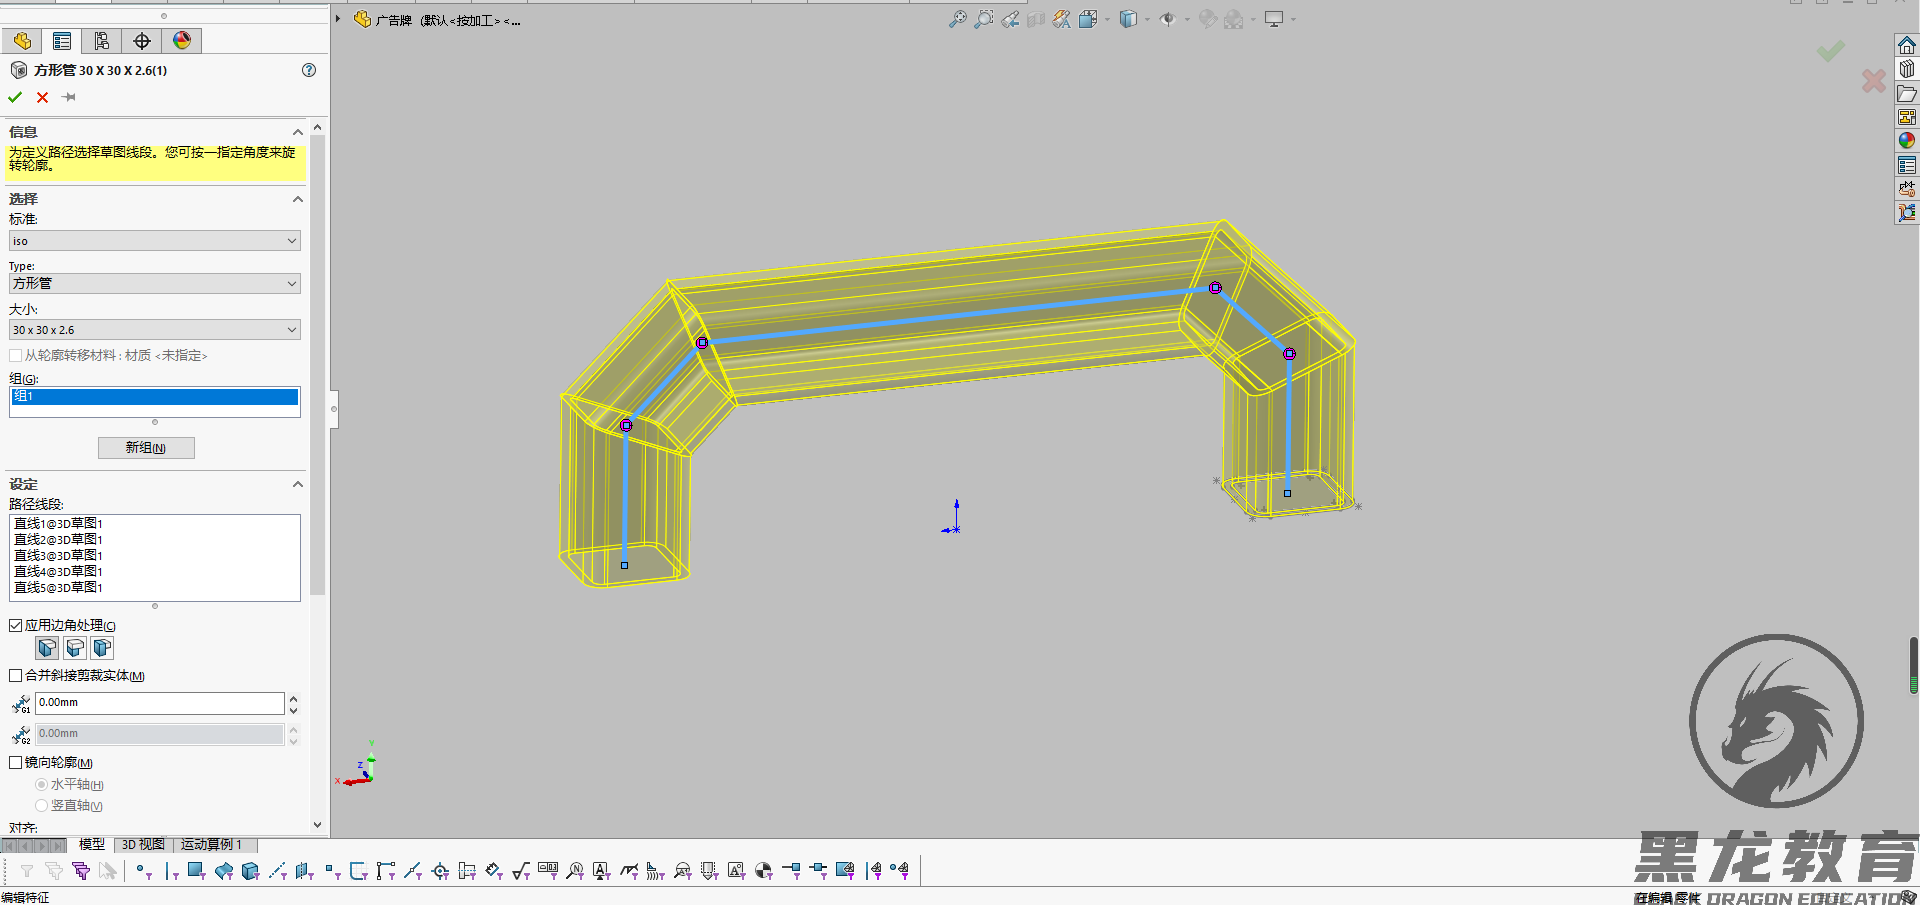Click the 新组 button
Image resolution: width=1920 pixels, height=905 pixels.
[146, 447]
